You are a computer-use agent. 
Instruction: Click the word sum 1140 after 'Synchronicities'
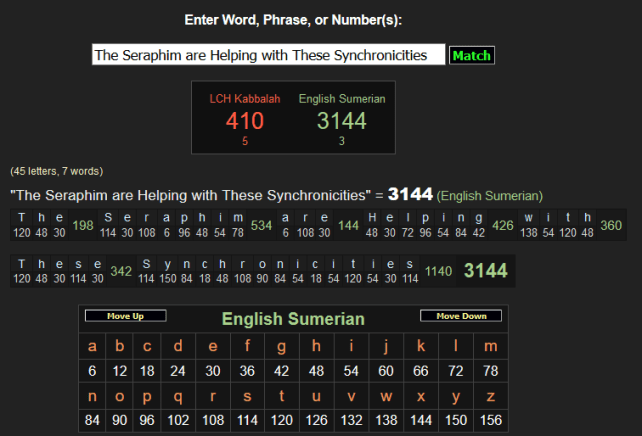click(438, 271)
